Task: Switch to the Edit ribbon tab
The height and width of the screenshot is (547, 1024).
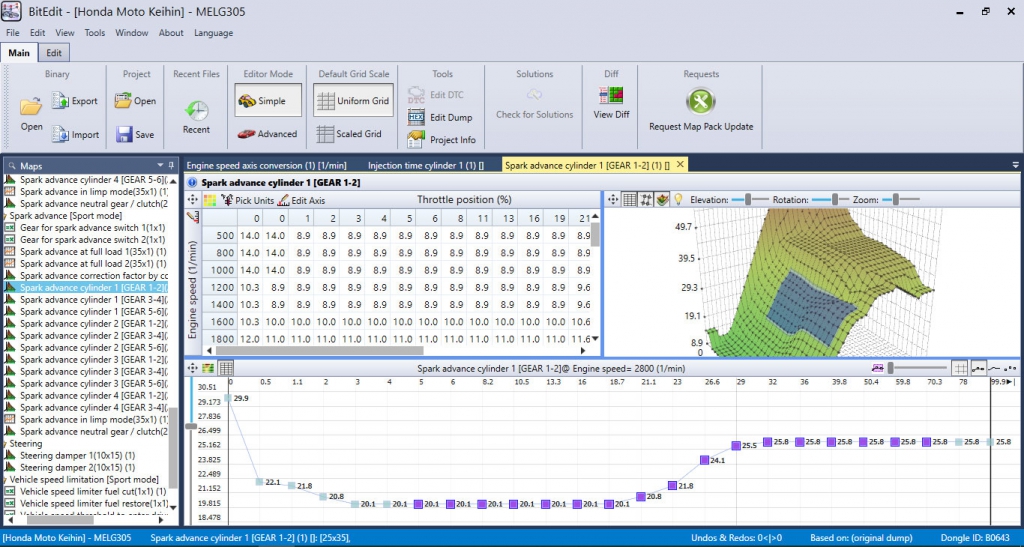Action: 54,53
